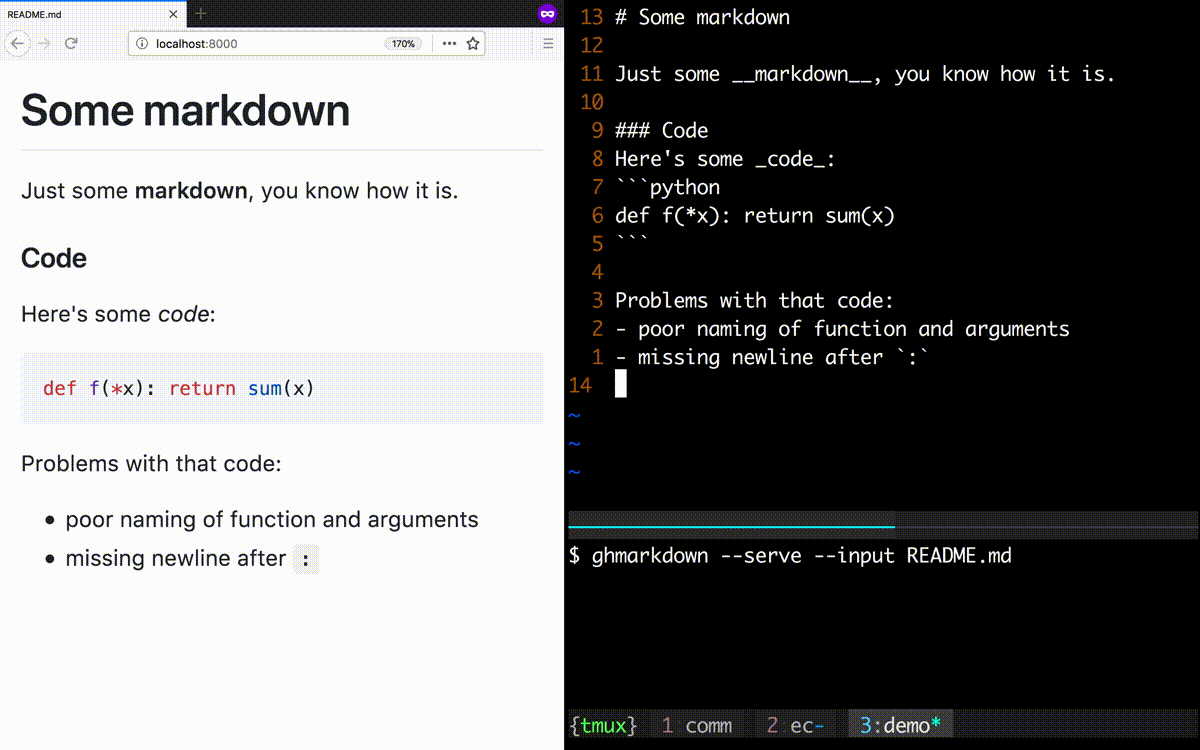Open site information icon in address bar
Viewport: 1200px width, 750px height.
[x=142, y=44]
